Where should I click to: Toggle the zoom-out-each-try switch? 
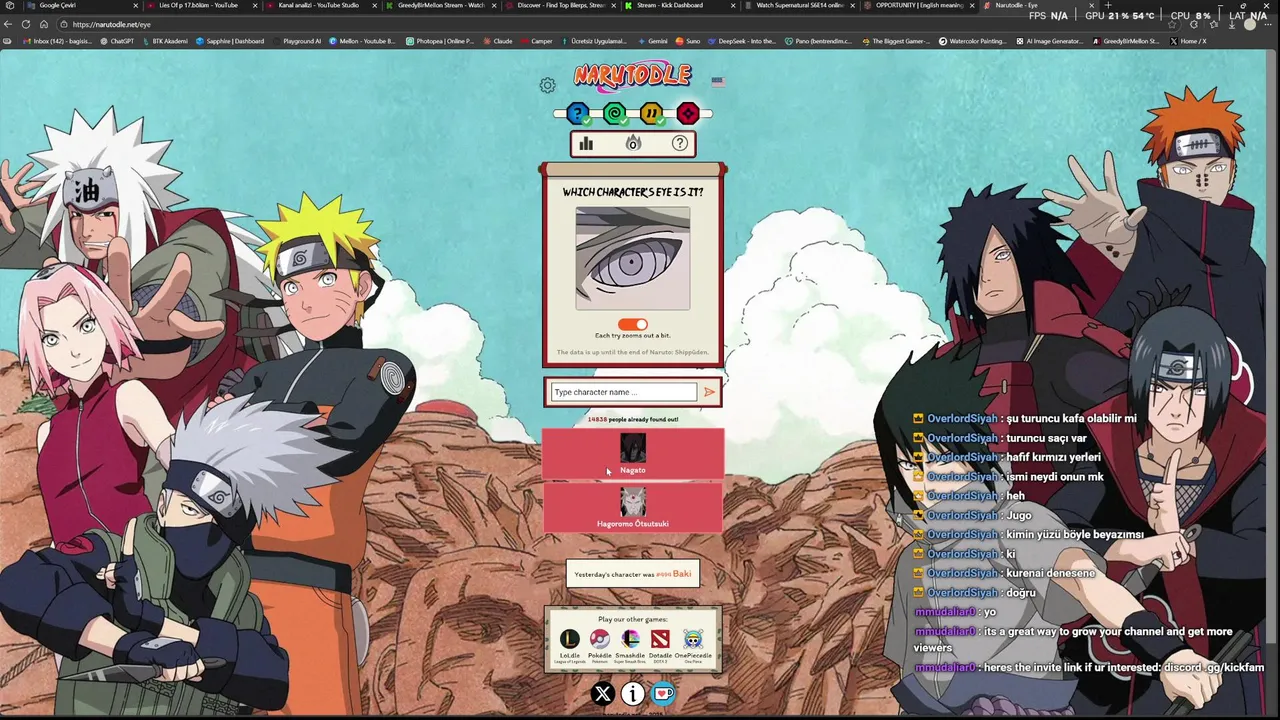(633, 324)
